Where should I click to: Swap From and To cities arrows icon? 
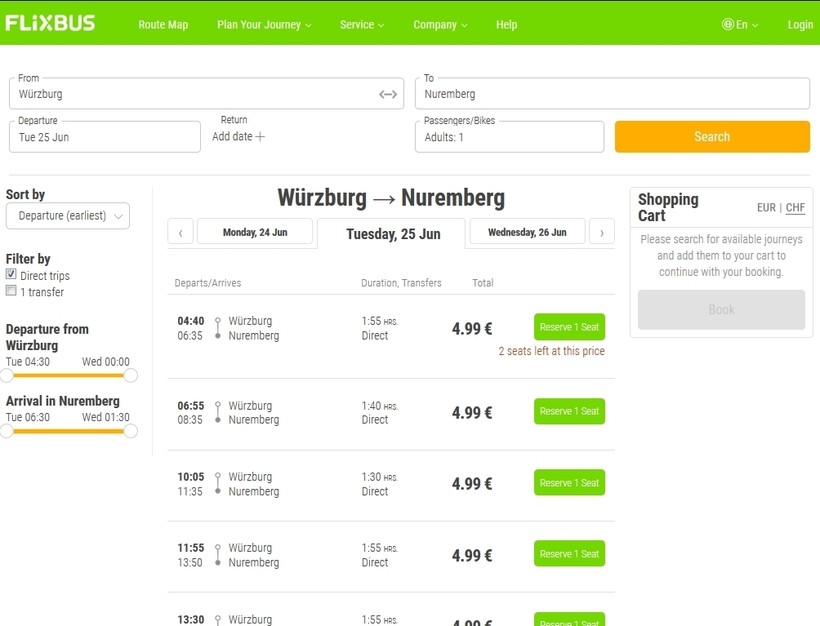388,94
